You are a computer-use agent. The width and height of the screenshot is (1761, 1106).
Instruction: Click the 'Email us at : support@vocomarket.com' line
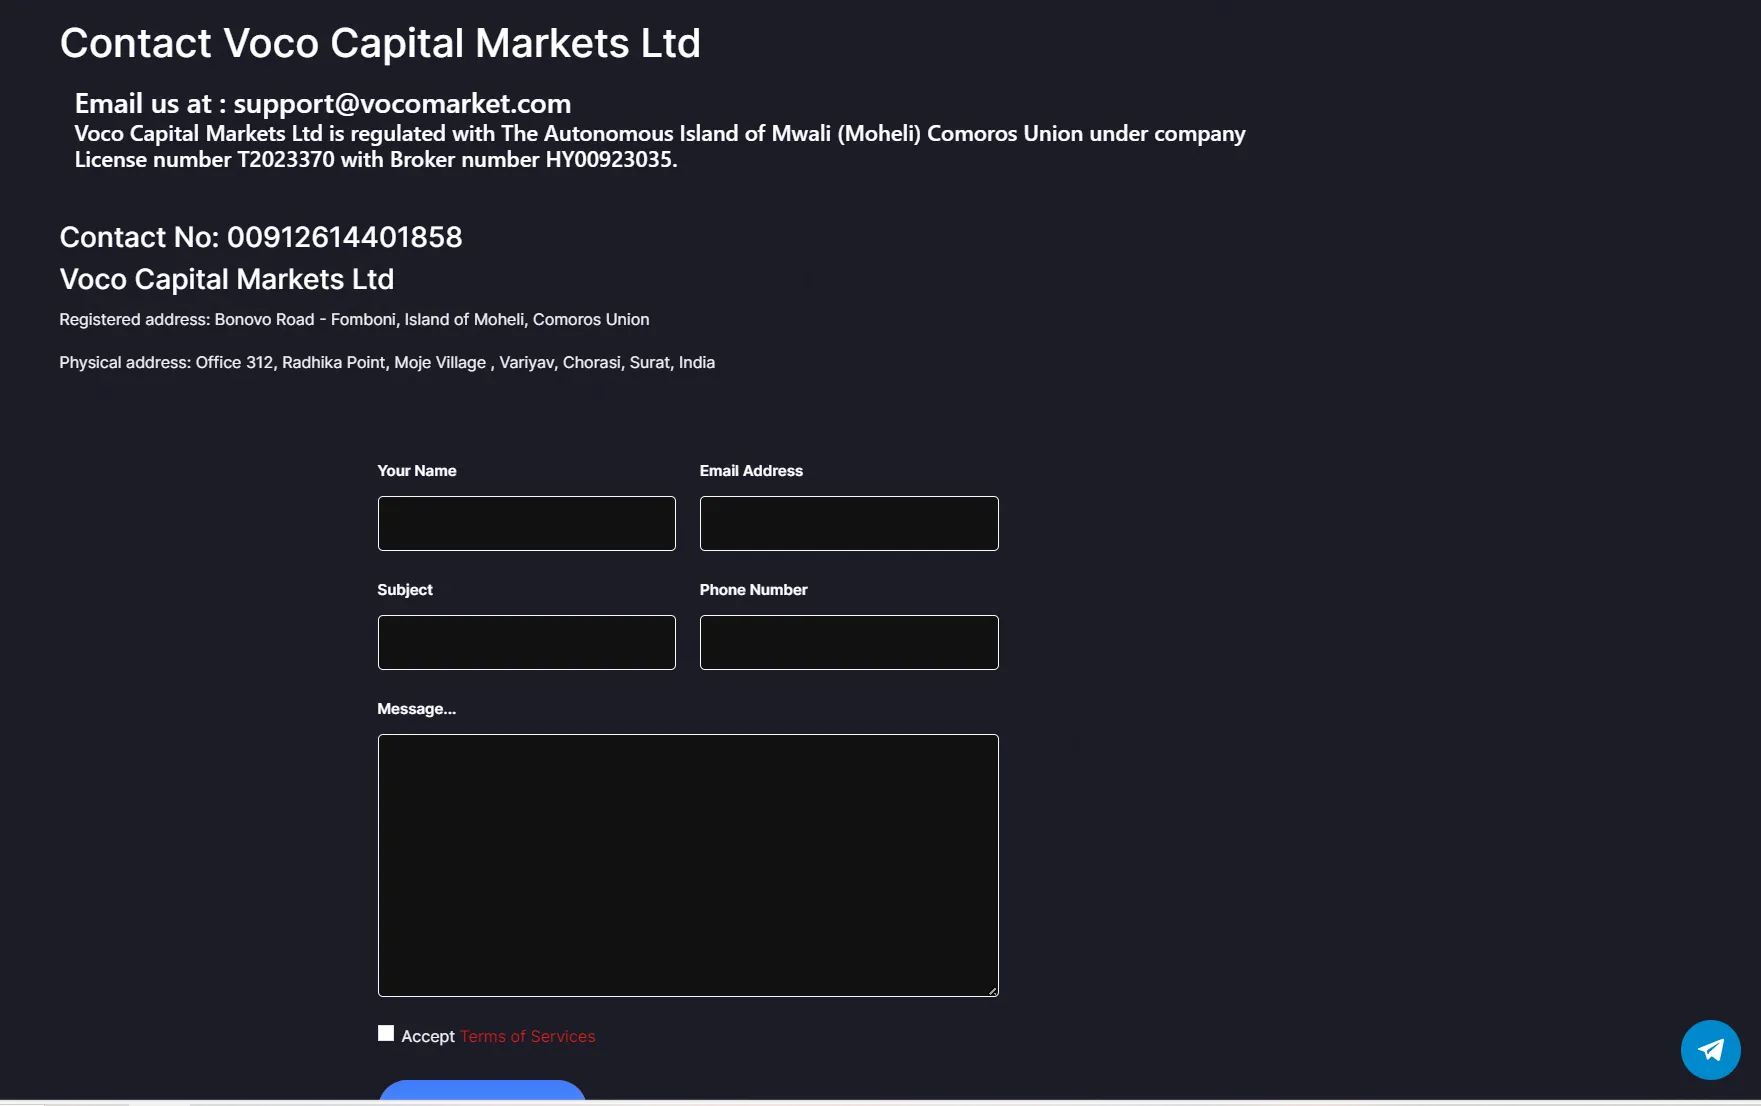point(323,103)
